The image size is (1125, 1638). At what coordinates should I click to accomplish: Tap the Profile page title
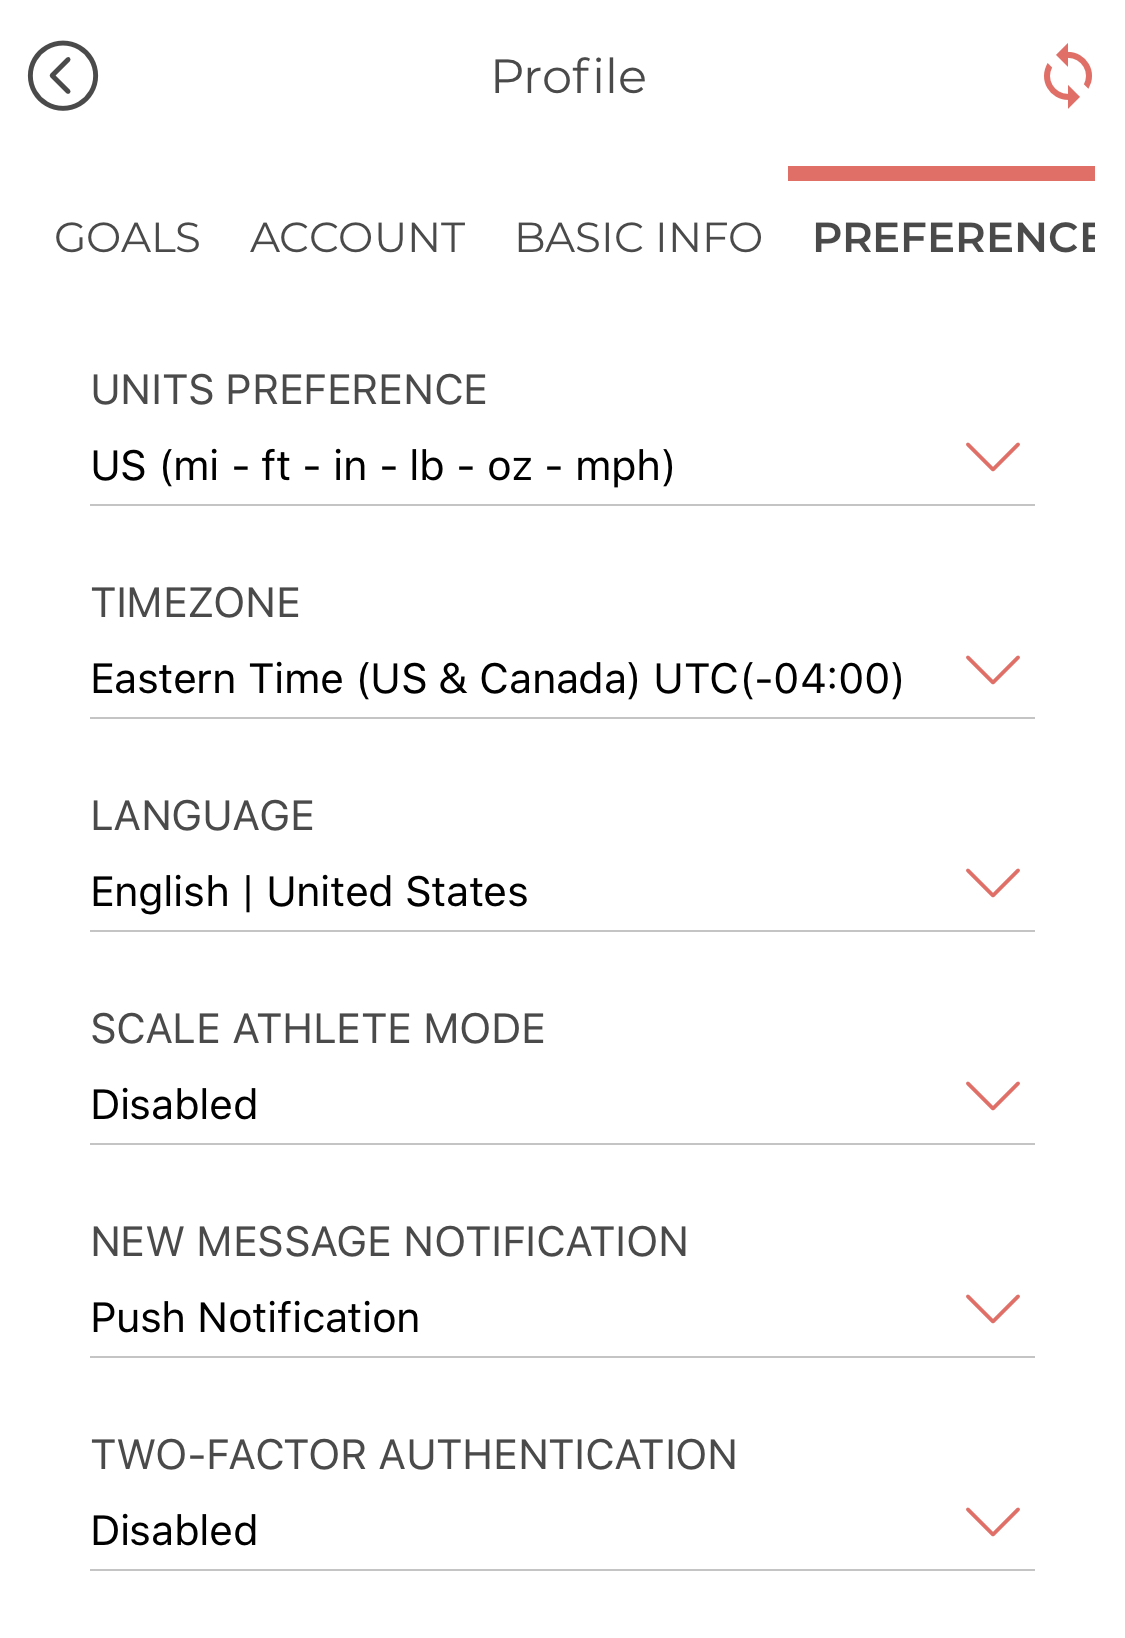coord(568,77)
